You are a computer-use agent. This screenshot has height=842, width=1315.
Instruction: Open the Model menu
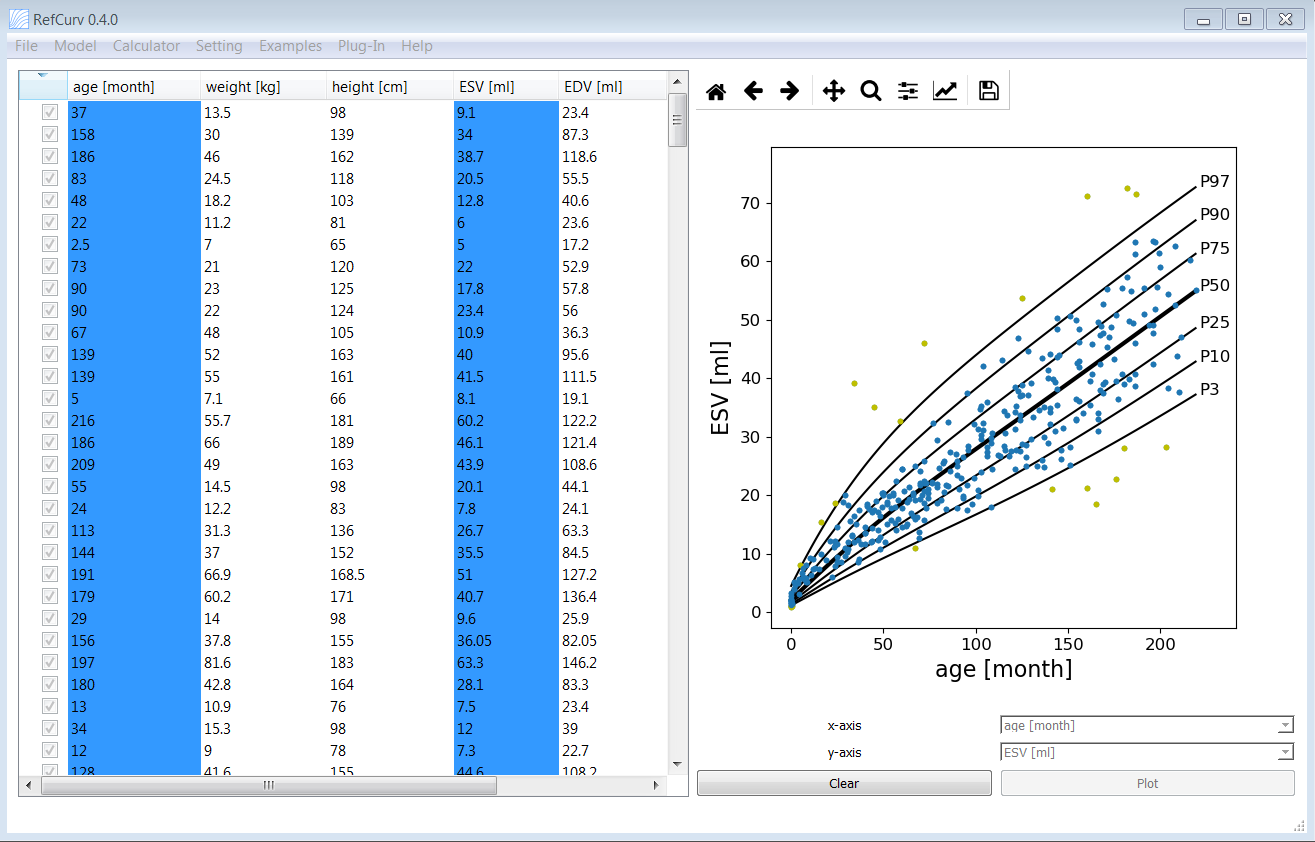[x=75, y=46]
